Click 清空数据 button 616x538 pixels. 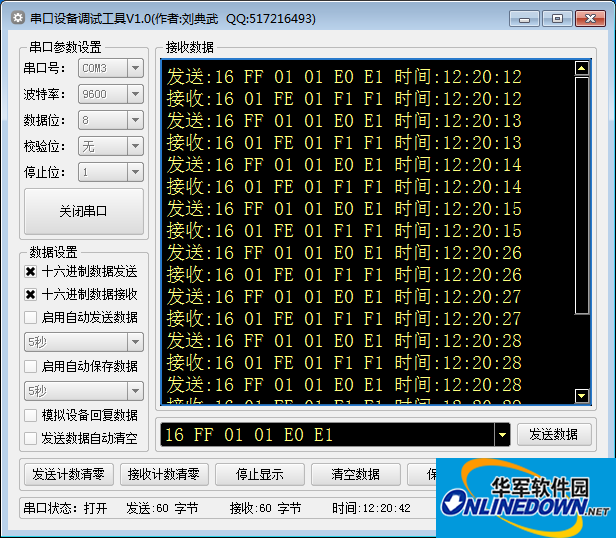356,474
